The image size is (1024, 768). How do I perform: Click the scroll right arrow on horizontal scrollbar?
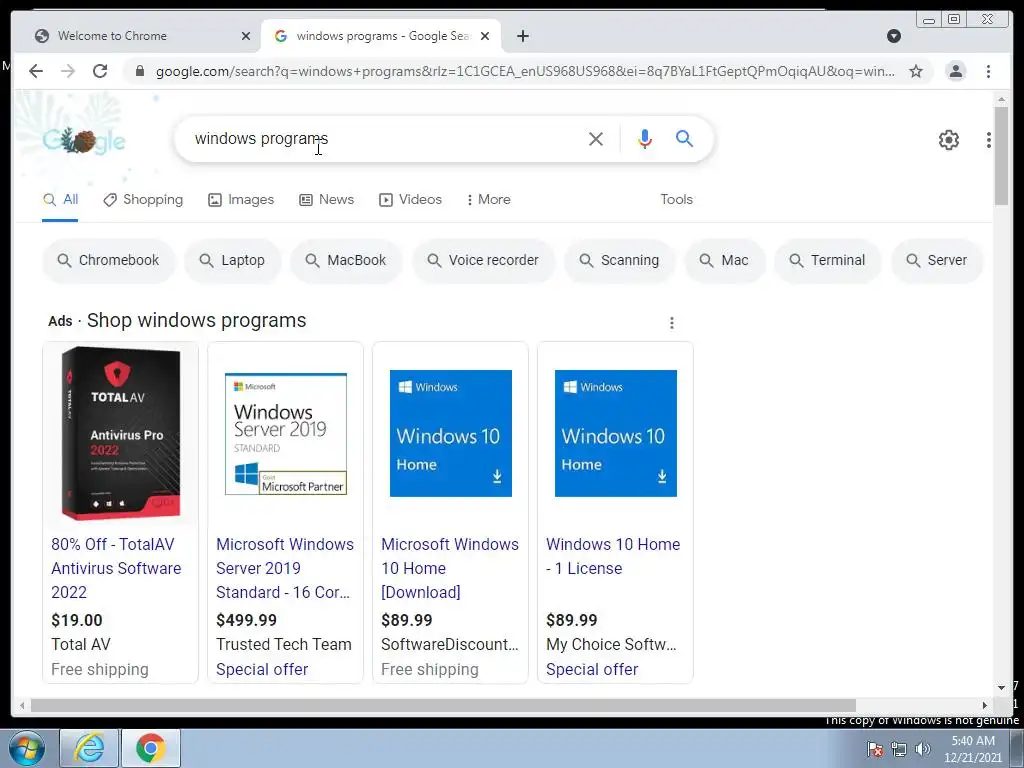point(985,705)
